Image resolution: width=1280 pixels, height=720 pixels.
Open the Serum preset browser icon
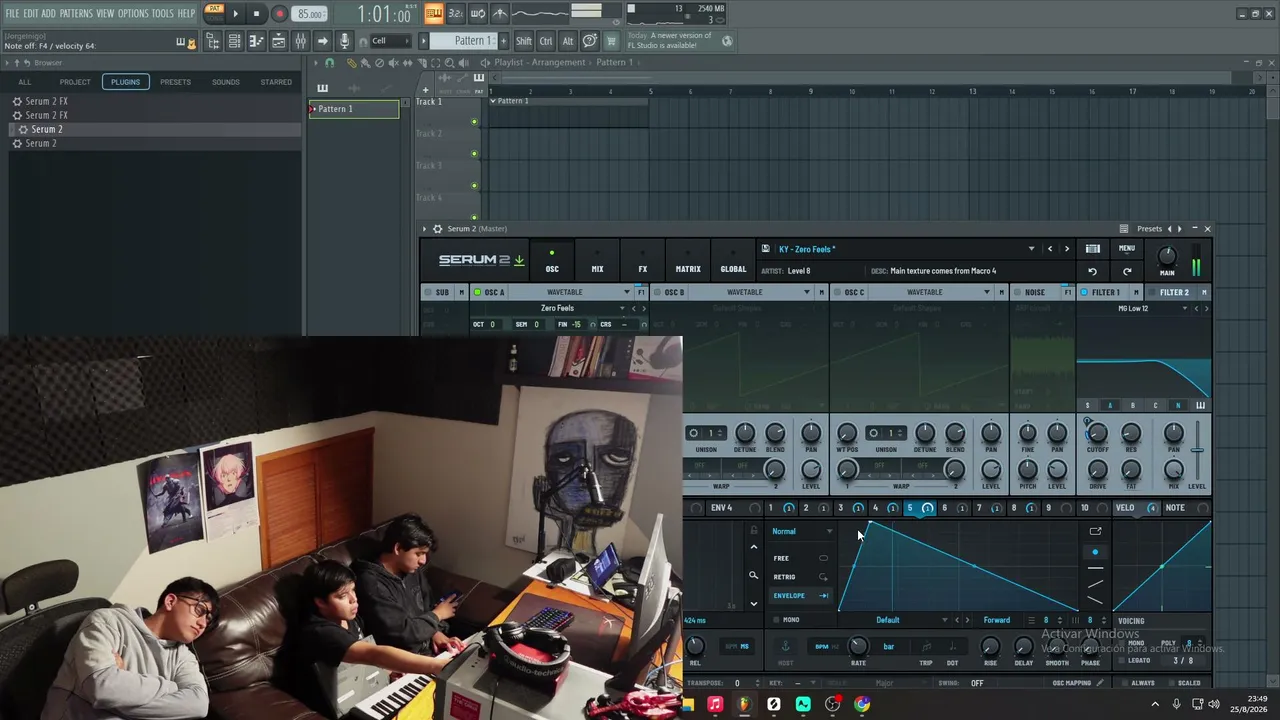point(1093,249)
